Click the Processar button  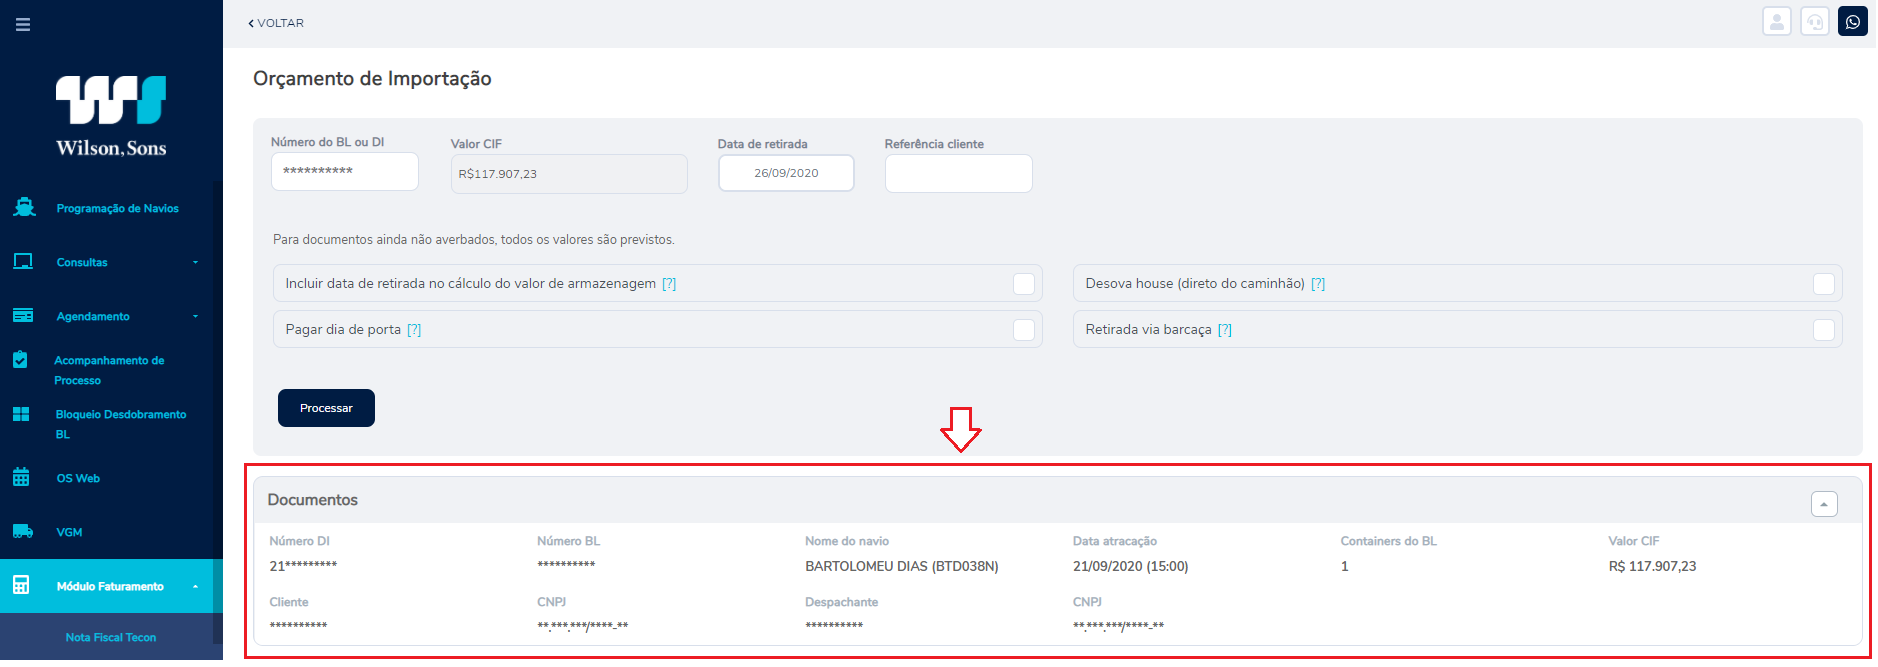click(x=326, y=408)
